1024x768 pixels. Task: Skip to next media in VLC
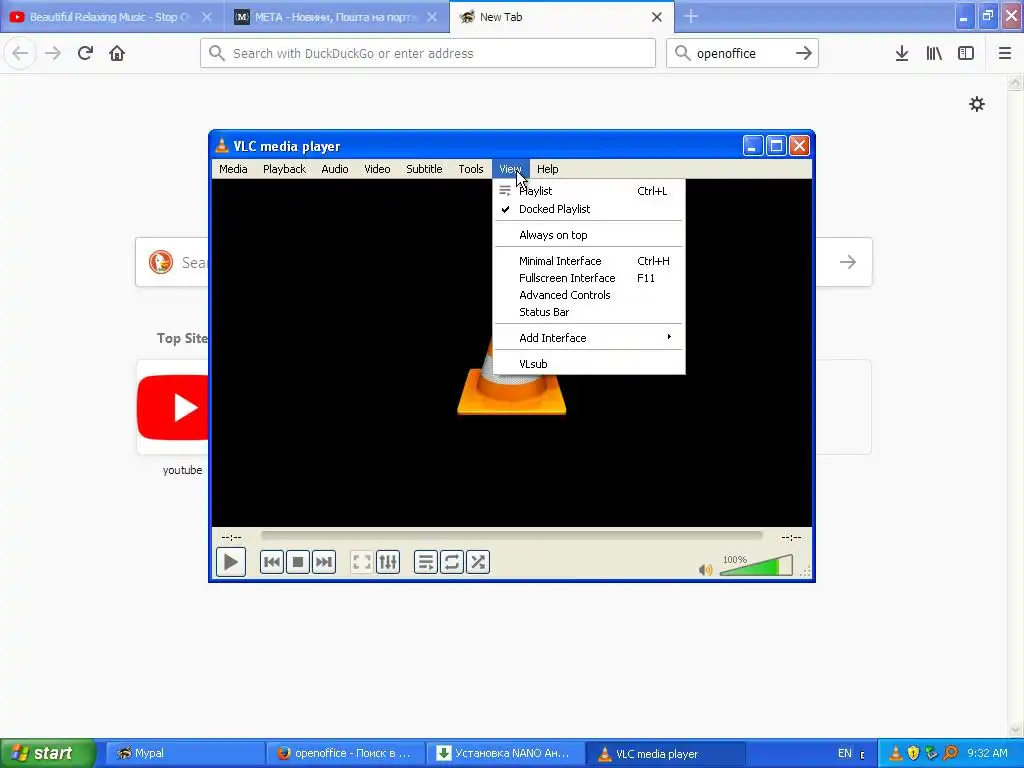(324, 562)
